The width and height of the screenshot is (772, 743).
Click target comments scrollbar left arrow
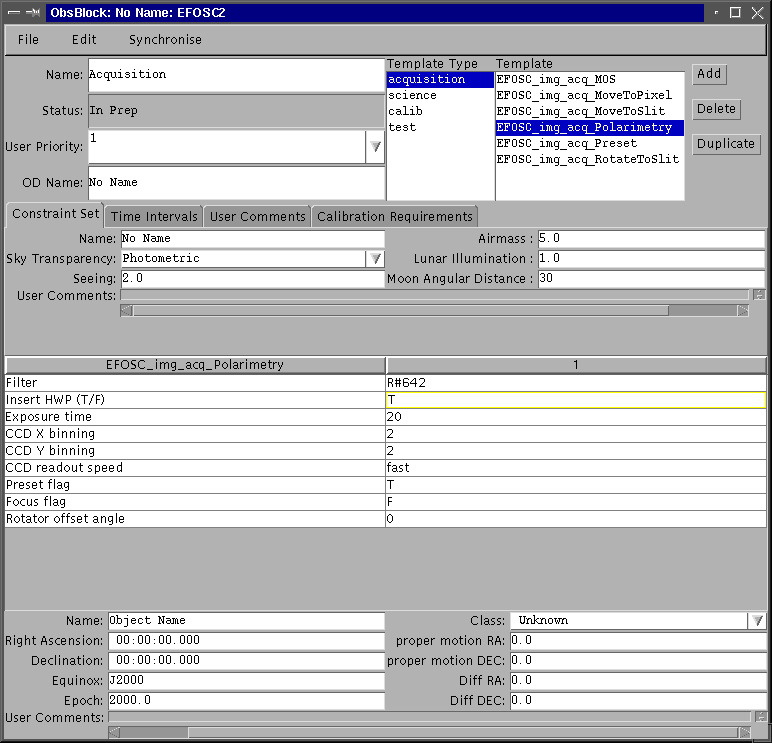(114, 733)
